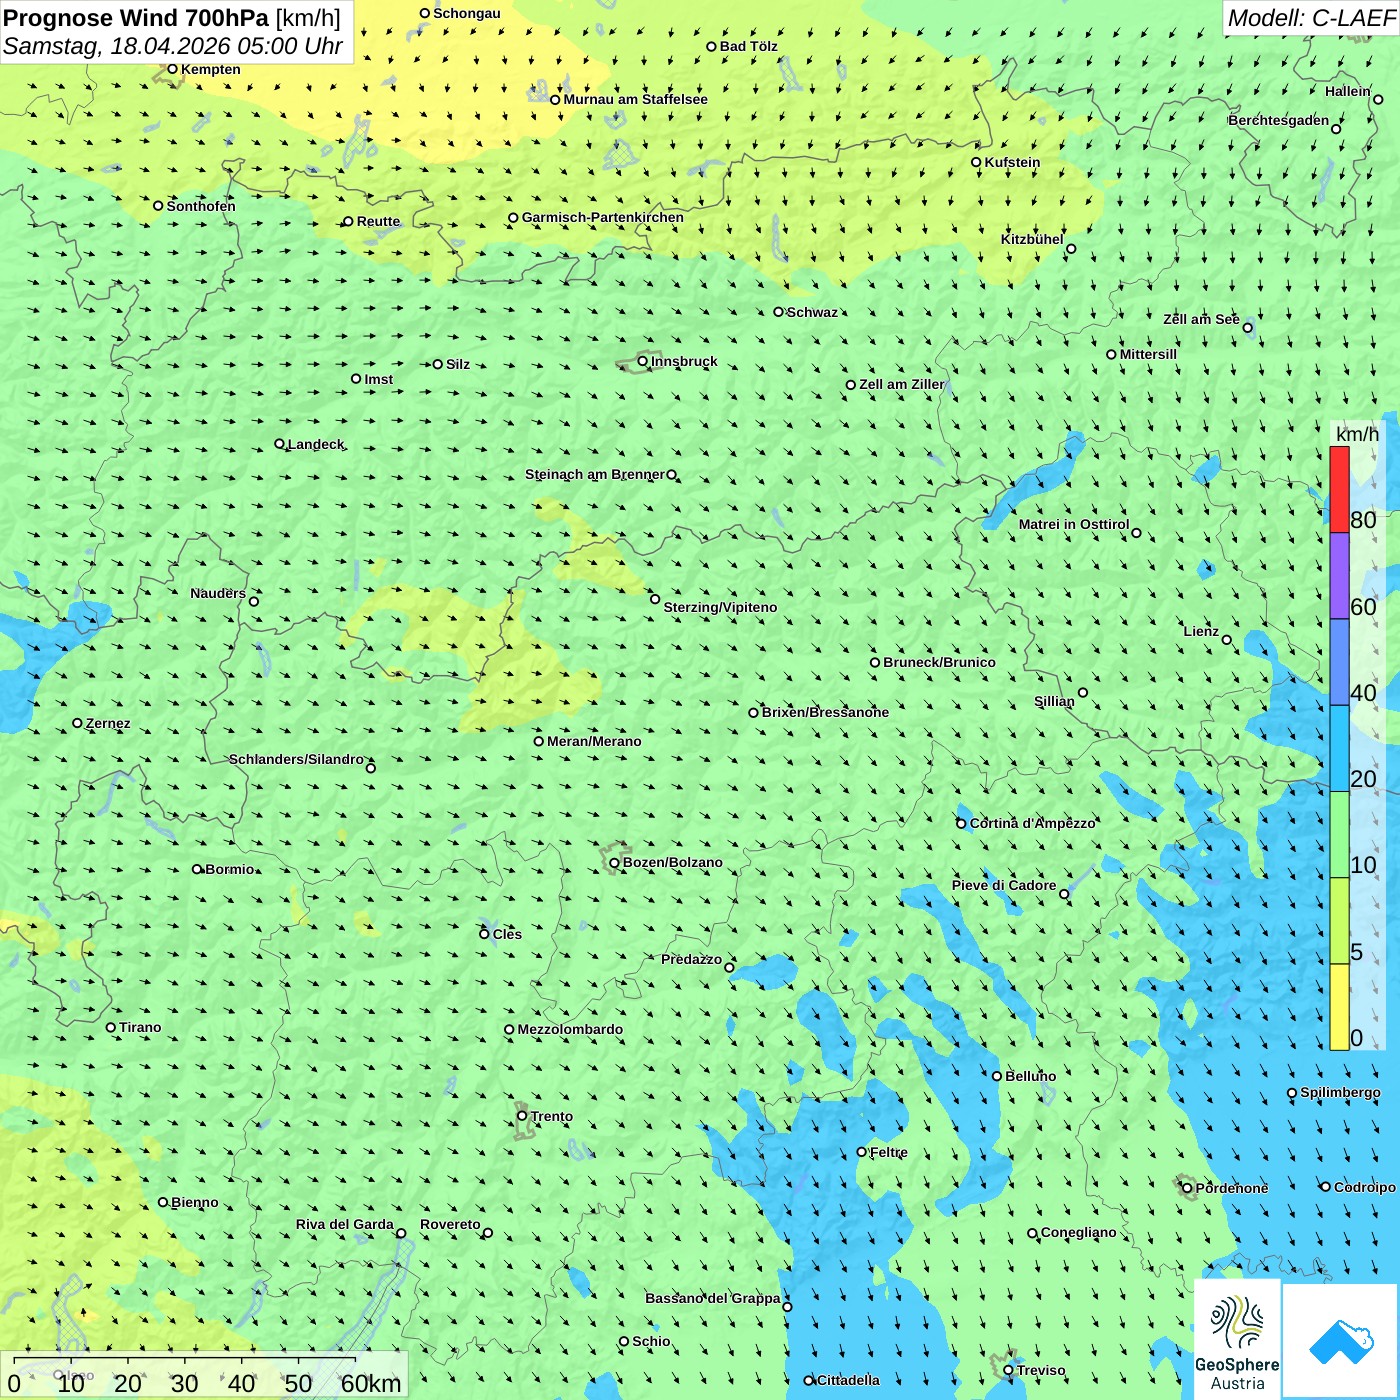The image size is (1400, 1400).
Task: Click the Treviso label
Action: click(1040, 1370)
